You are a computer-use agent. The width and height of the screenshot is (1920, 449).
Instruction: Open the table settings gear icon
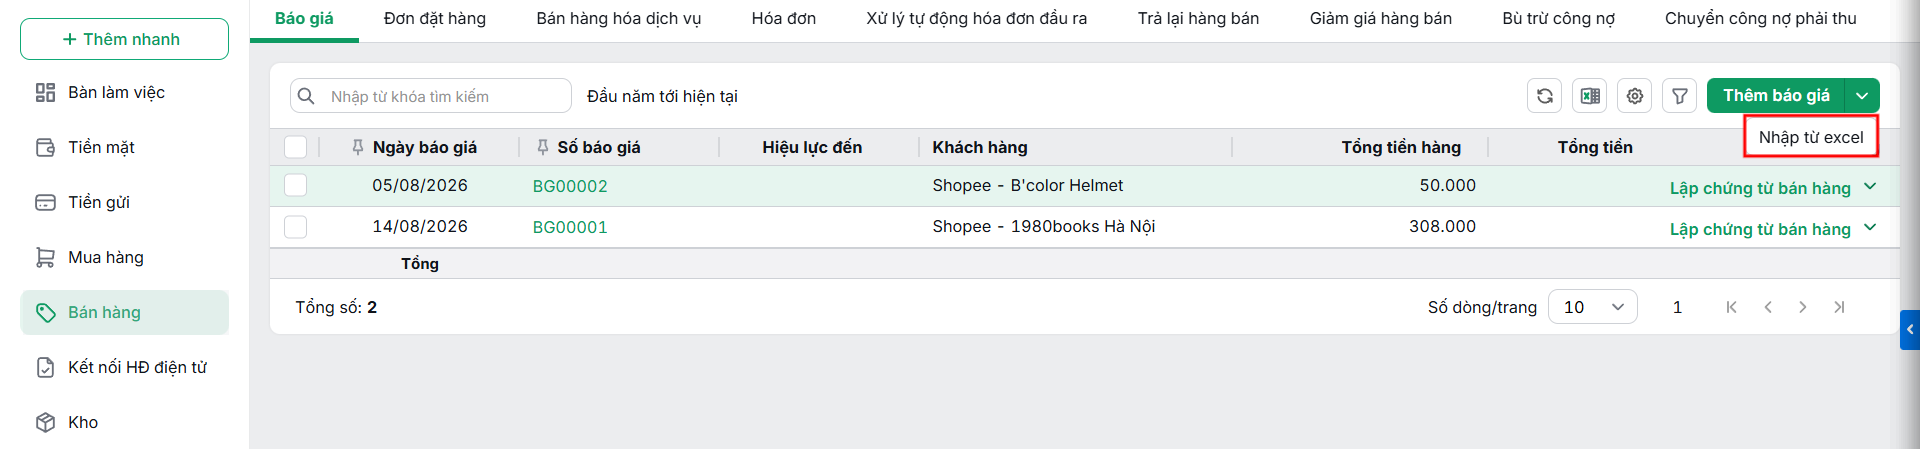pos(1634,96)
